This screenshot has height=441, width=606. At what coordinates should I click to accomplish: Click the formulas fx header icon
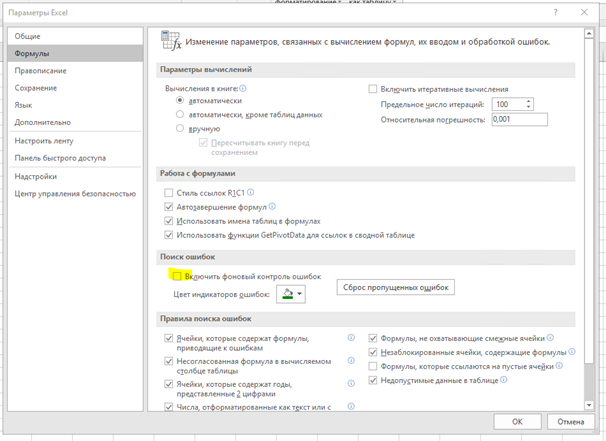tap(171, 41)
